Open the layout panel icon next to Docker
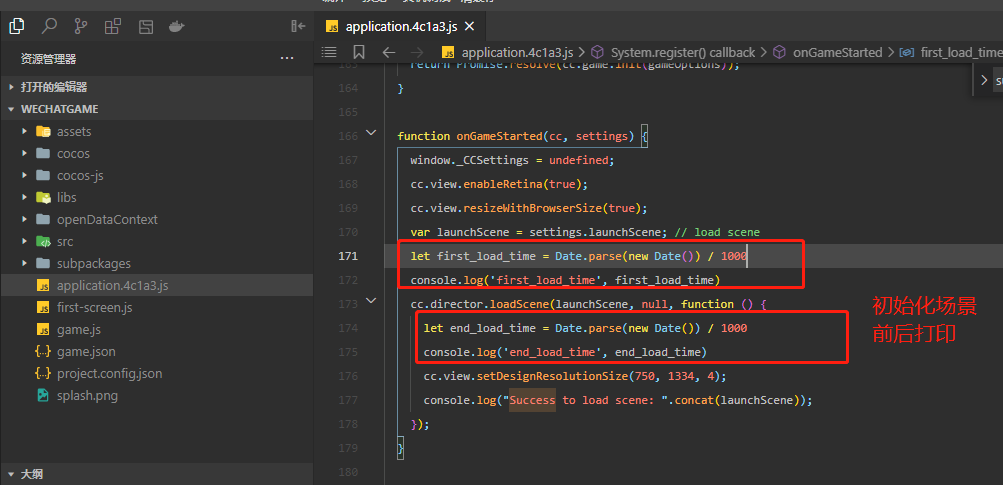This screenshot has width=1003, height=485. click(146, 26)
